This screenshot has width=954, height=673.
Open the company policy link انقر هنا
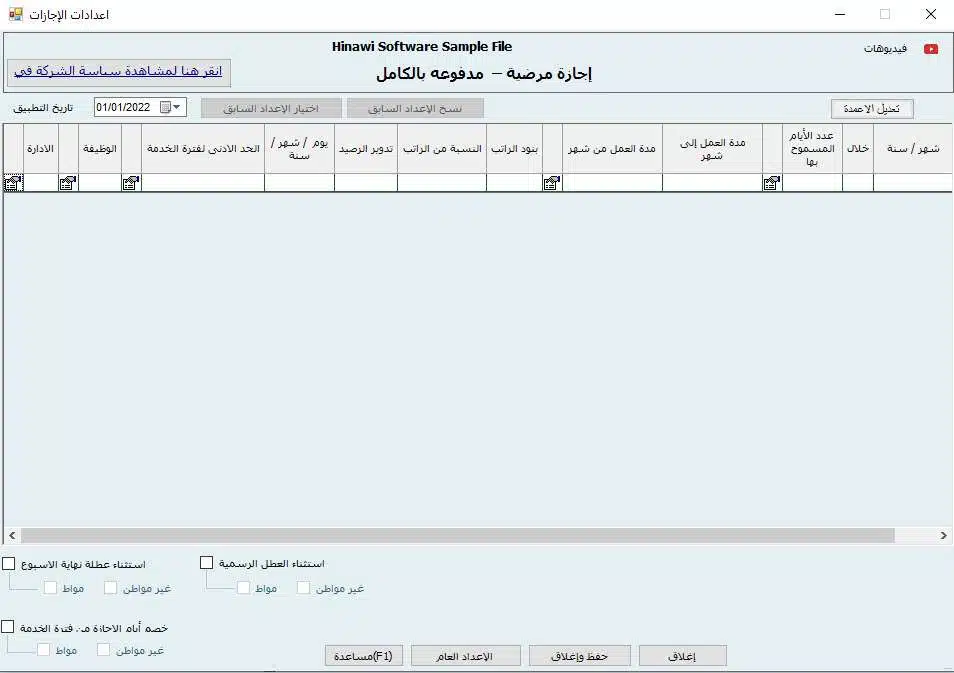pyautogui.click(x=120, y=73)
